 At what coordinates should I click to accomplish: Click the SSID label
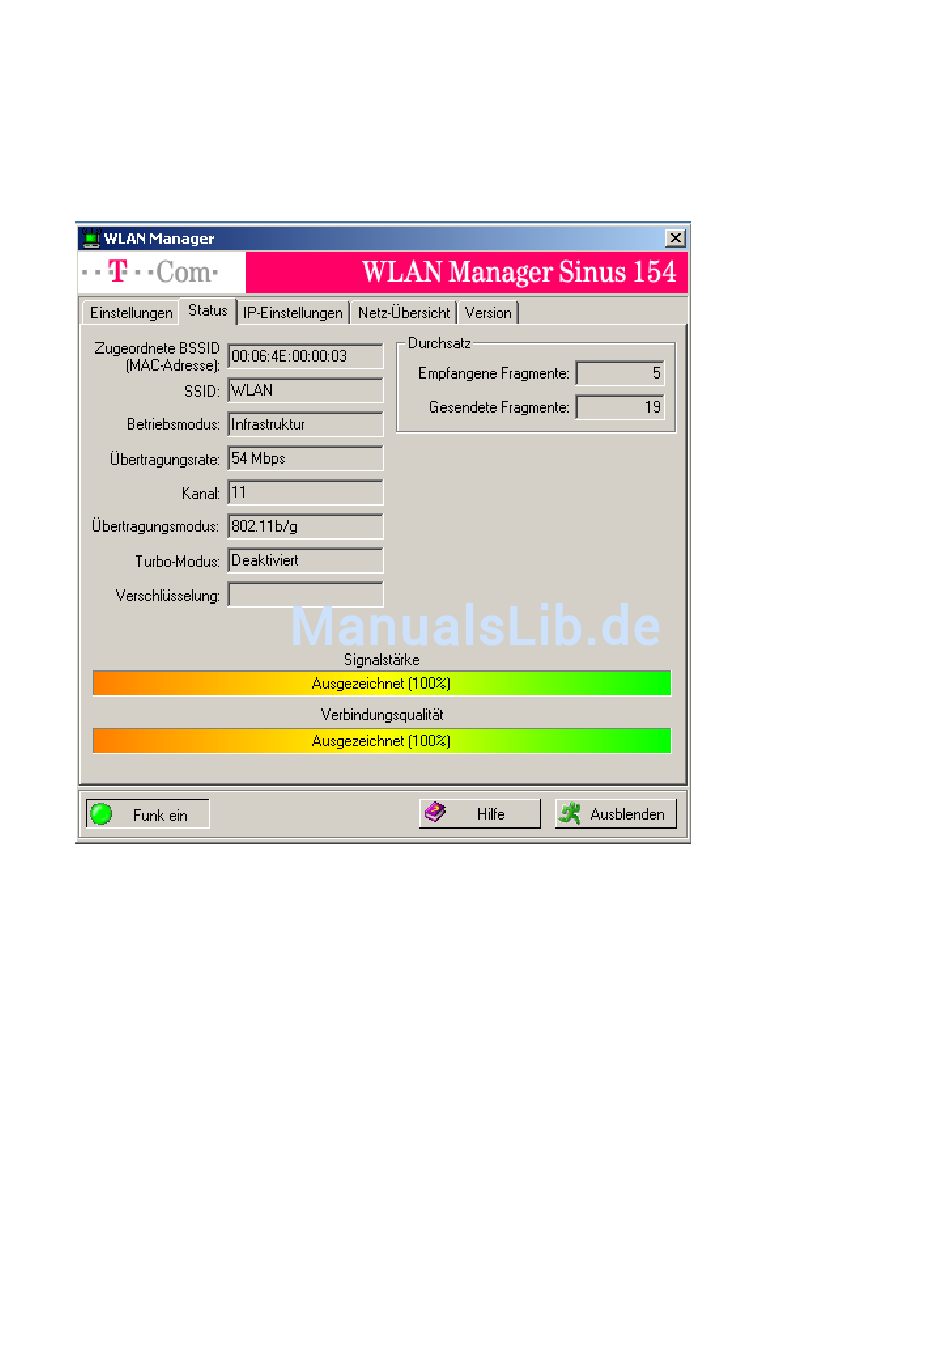[201, 391]
